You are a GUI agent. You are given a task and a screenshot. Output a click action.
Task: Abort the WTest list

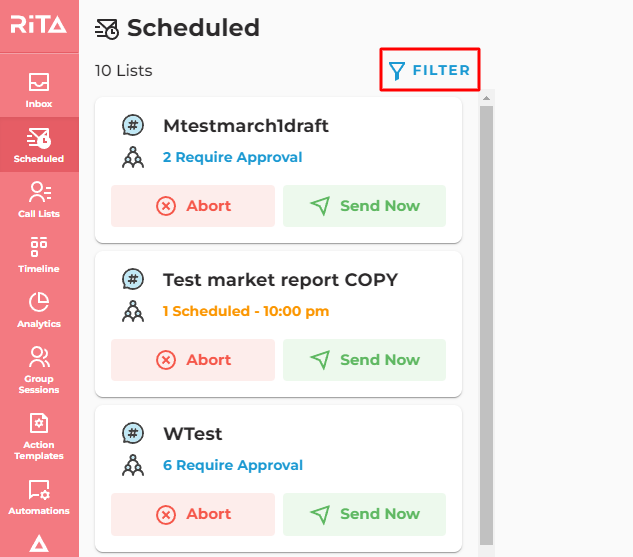[193, 514]
